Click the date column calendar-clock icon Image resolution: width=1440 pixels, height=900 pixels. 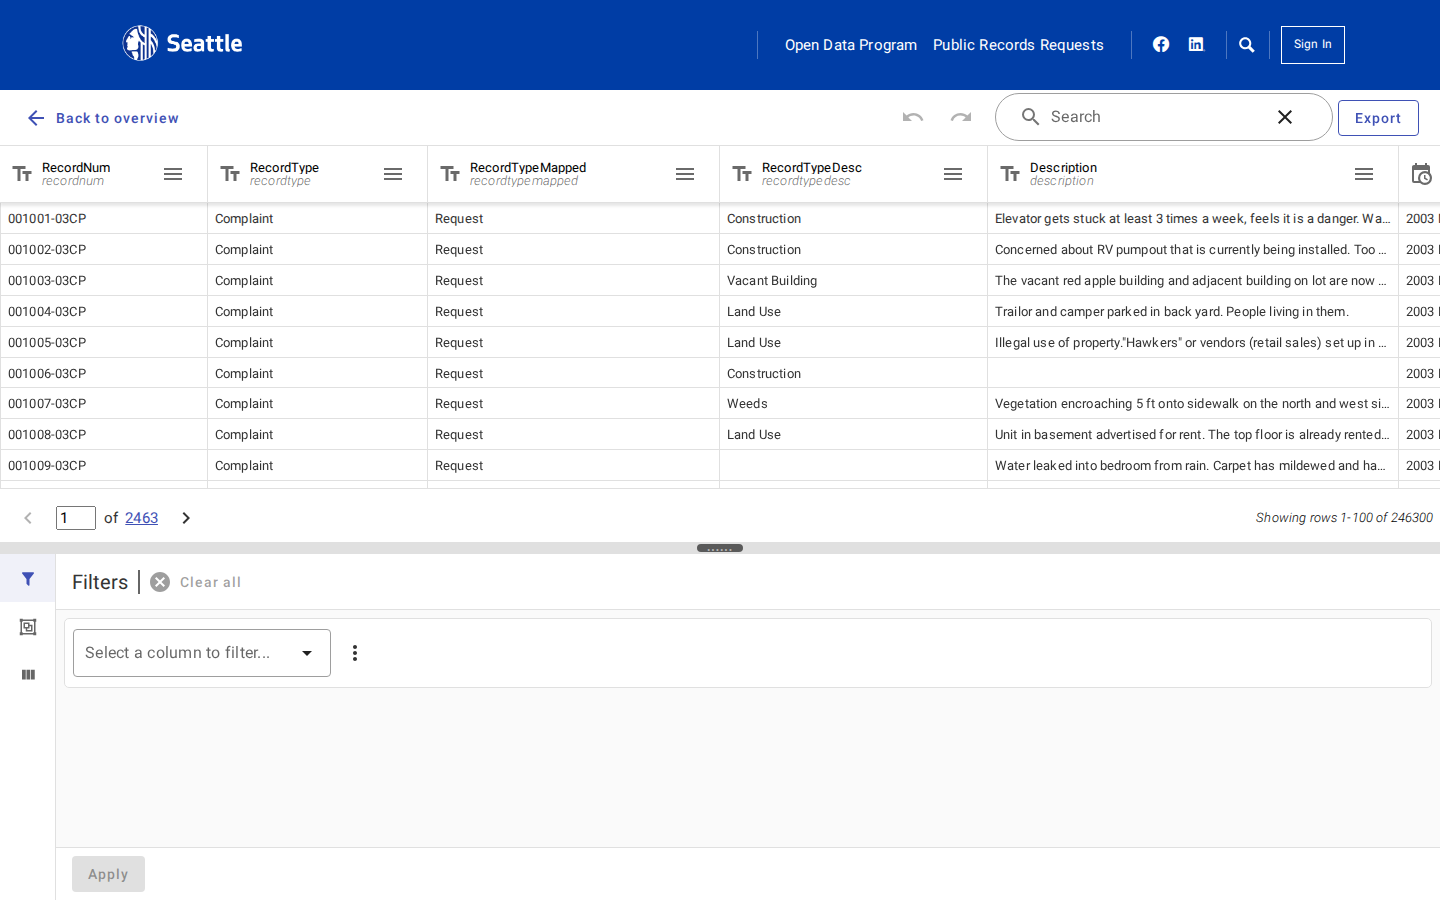[1421, 174]
